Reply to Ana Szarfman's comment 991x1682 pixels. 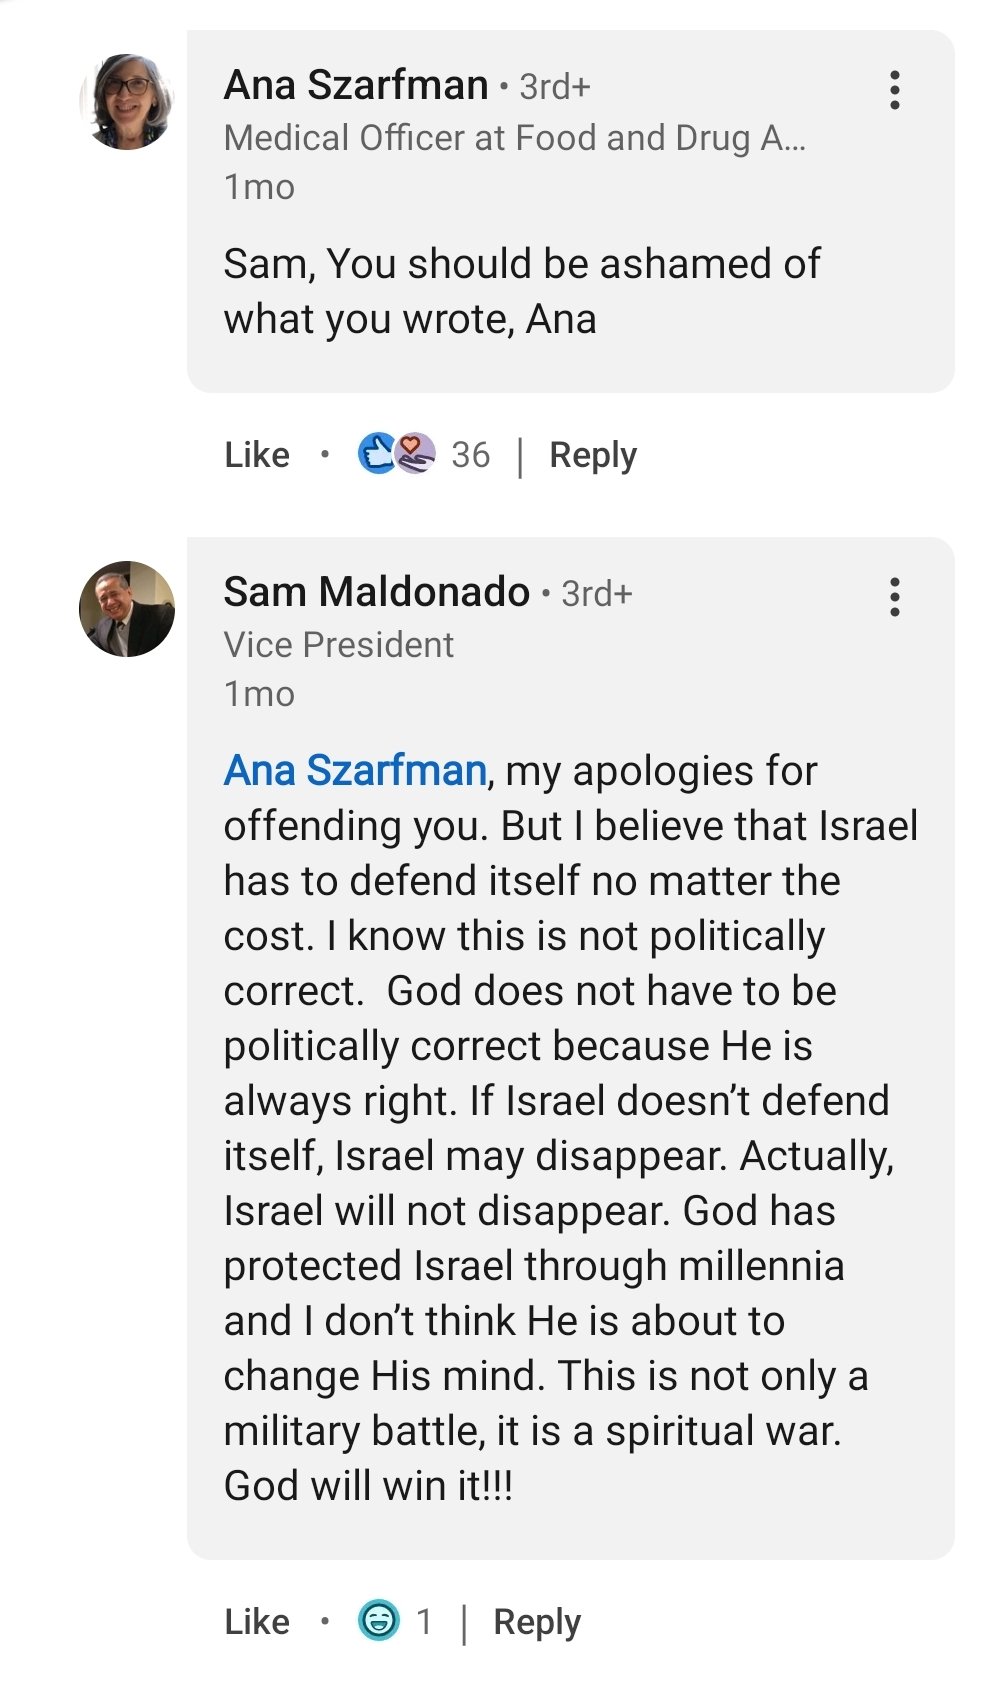point(592,455)
